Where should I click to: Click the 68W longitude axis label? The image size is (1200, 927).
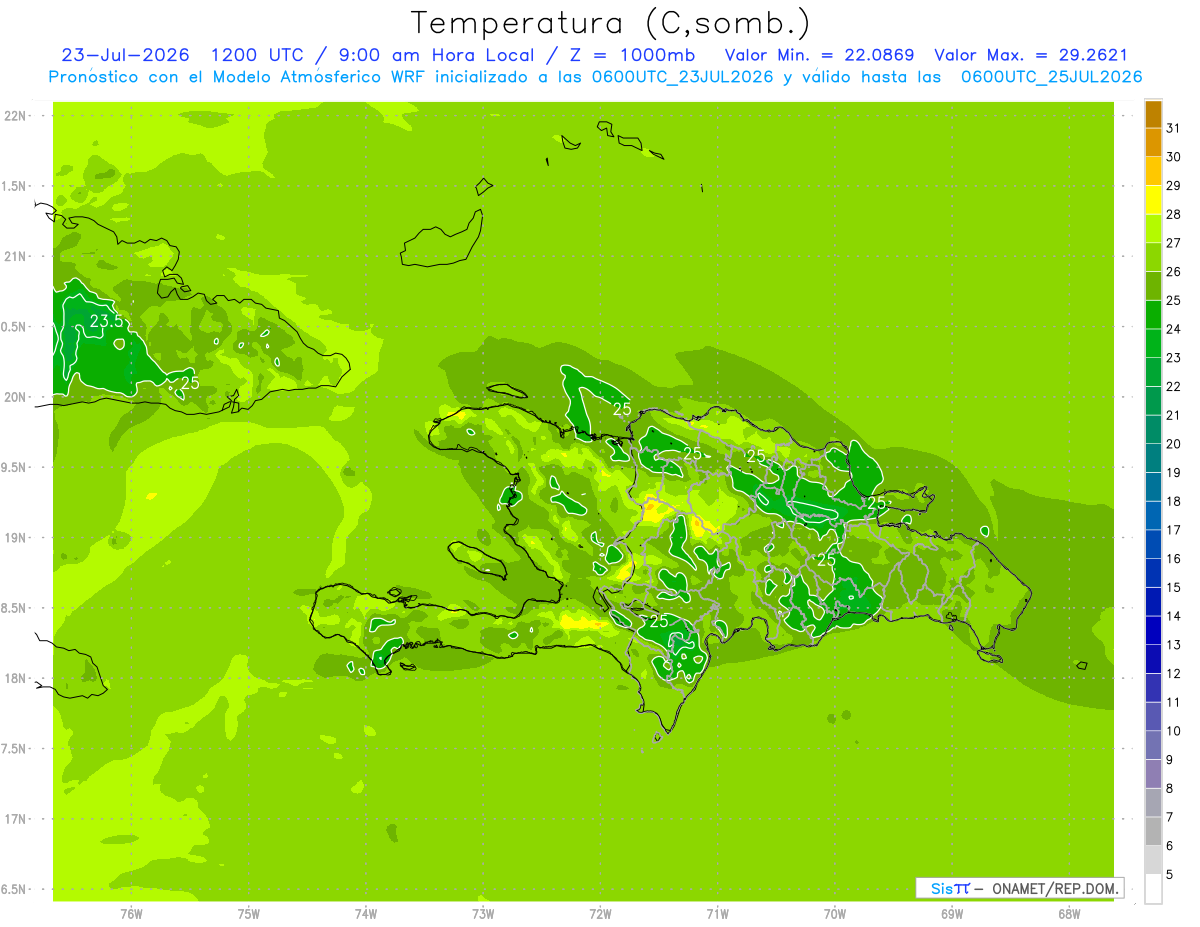pyautogui.click(x=1069, y=913)
